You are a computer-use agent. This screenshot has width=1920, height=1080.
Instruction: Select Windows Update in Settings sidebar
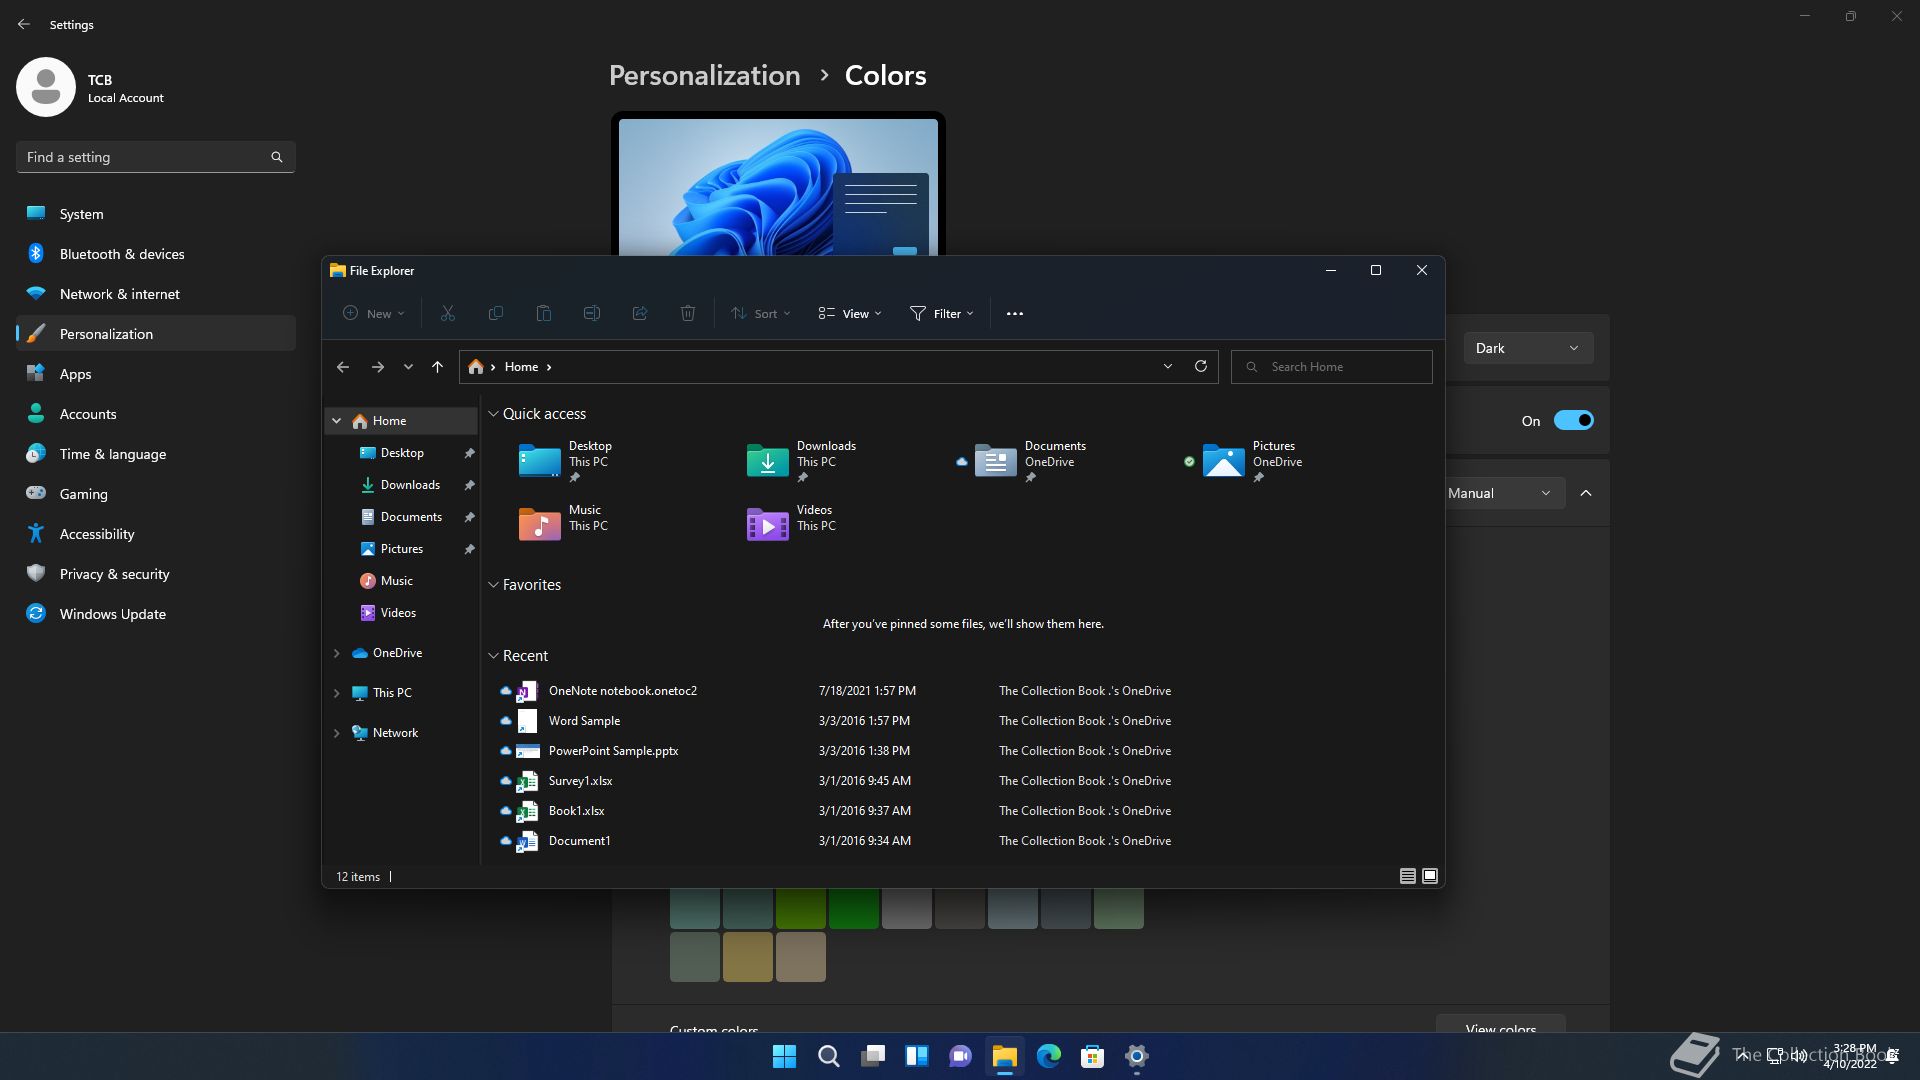pos(156,614)
